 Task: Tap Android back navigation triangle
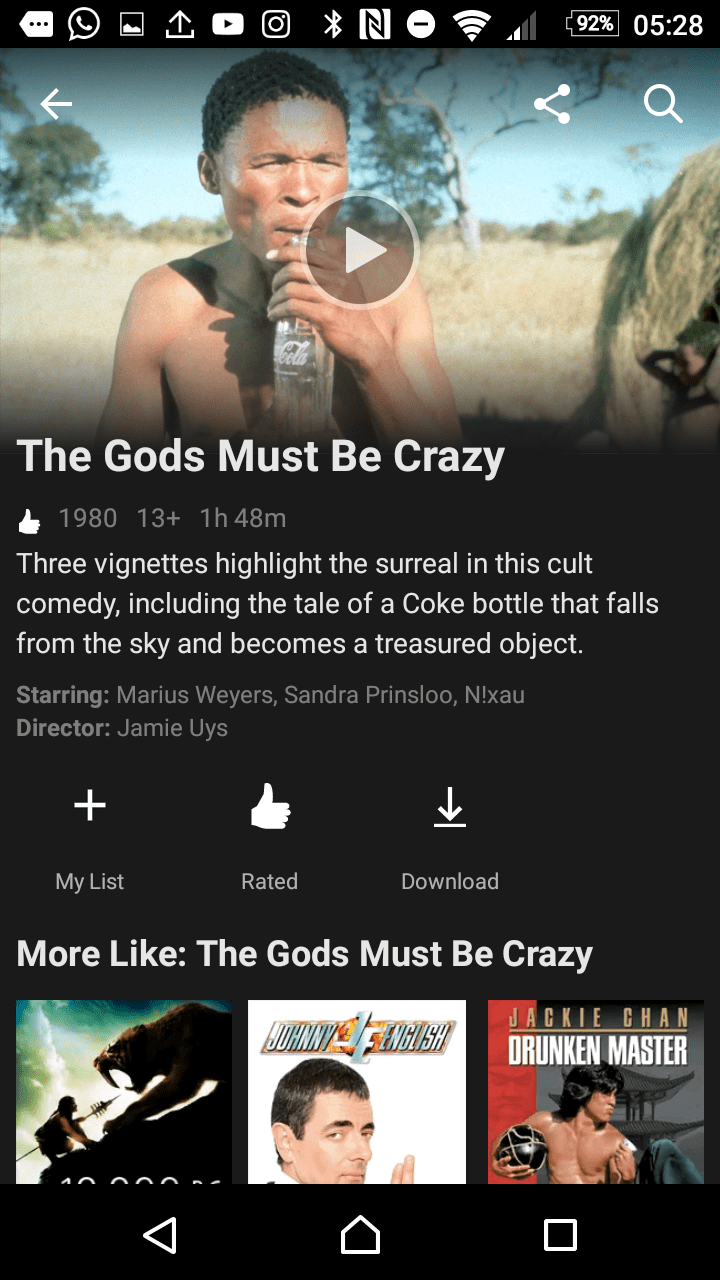[160, 1235]
